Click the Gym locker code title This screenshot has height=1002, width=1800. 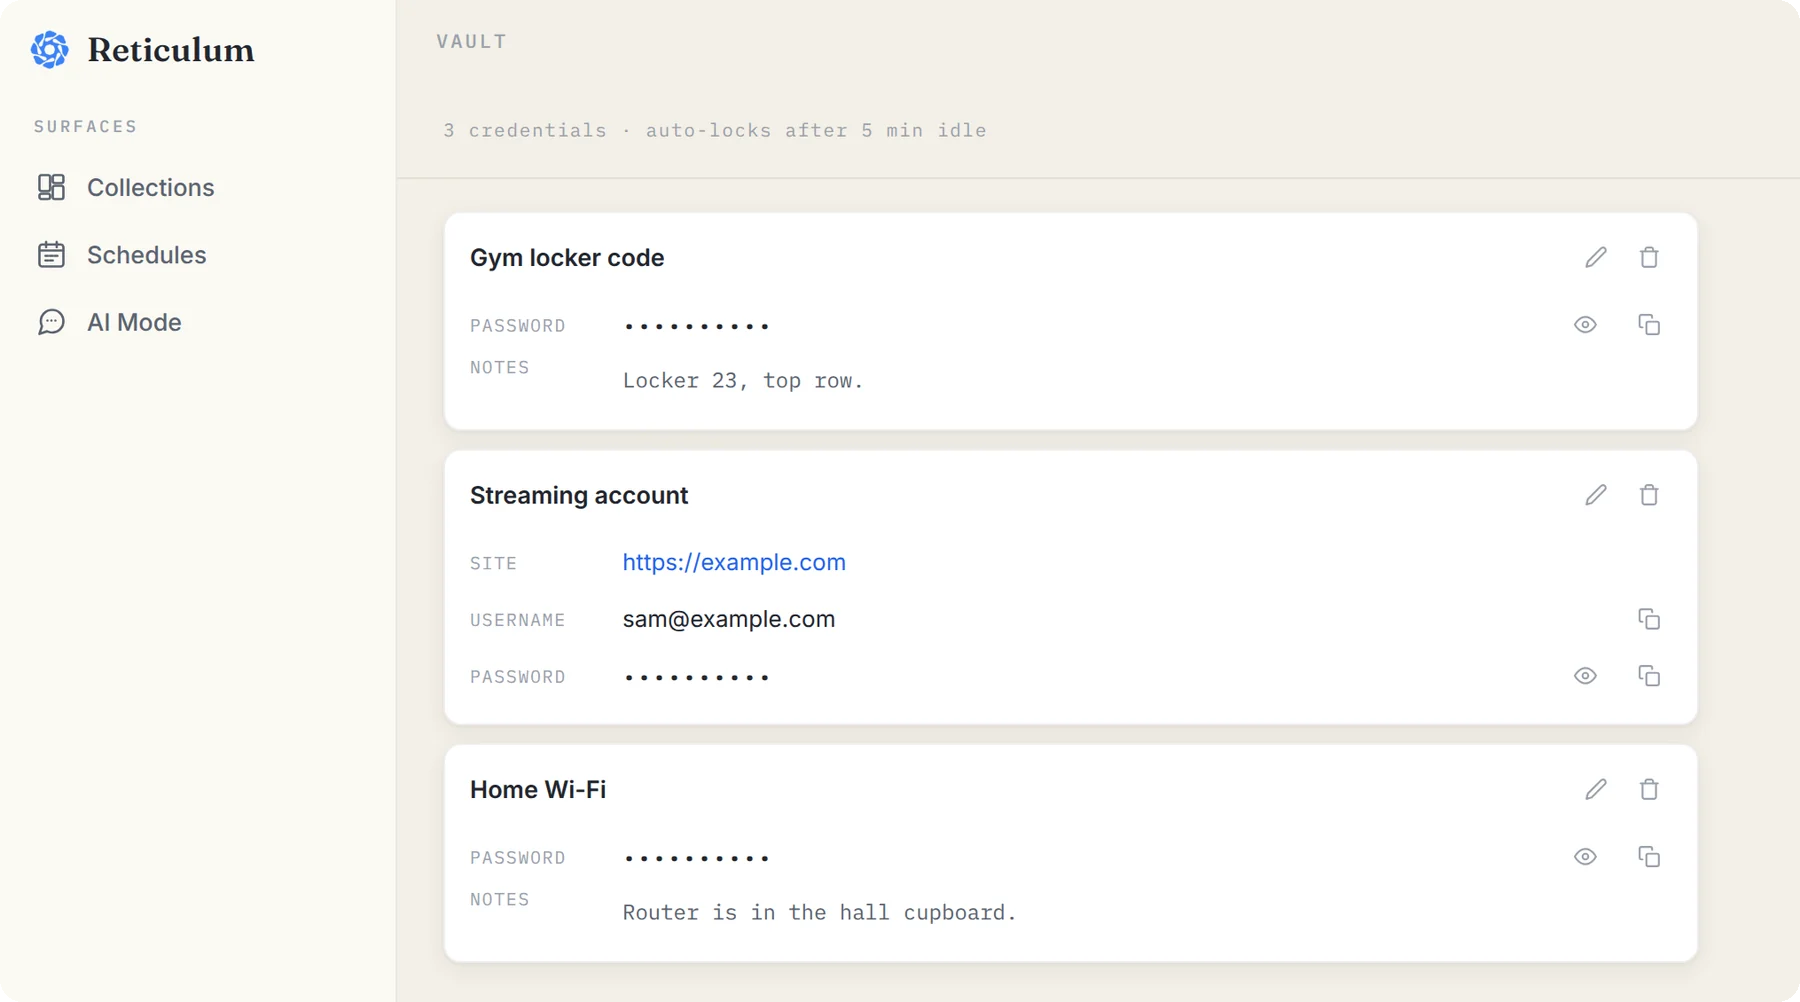pos(567,258)
